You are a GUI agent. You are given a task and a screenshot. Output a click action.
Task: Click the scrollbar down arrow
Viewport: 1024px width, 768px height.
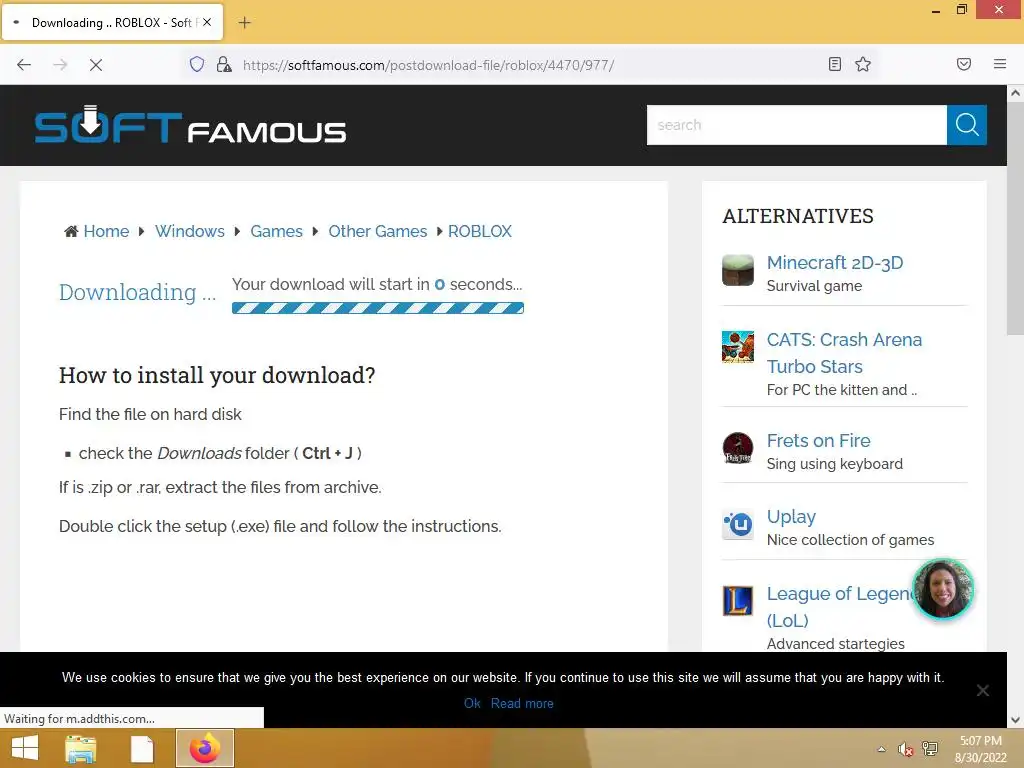[1015, 720]
